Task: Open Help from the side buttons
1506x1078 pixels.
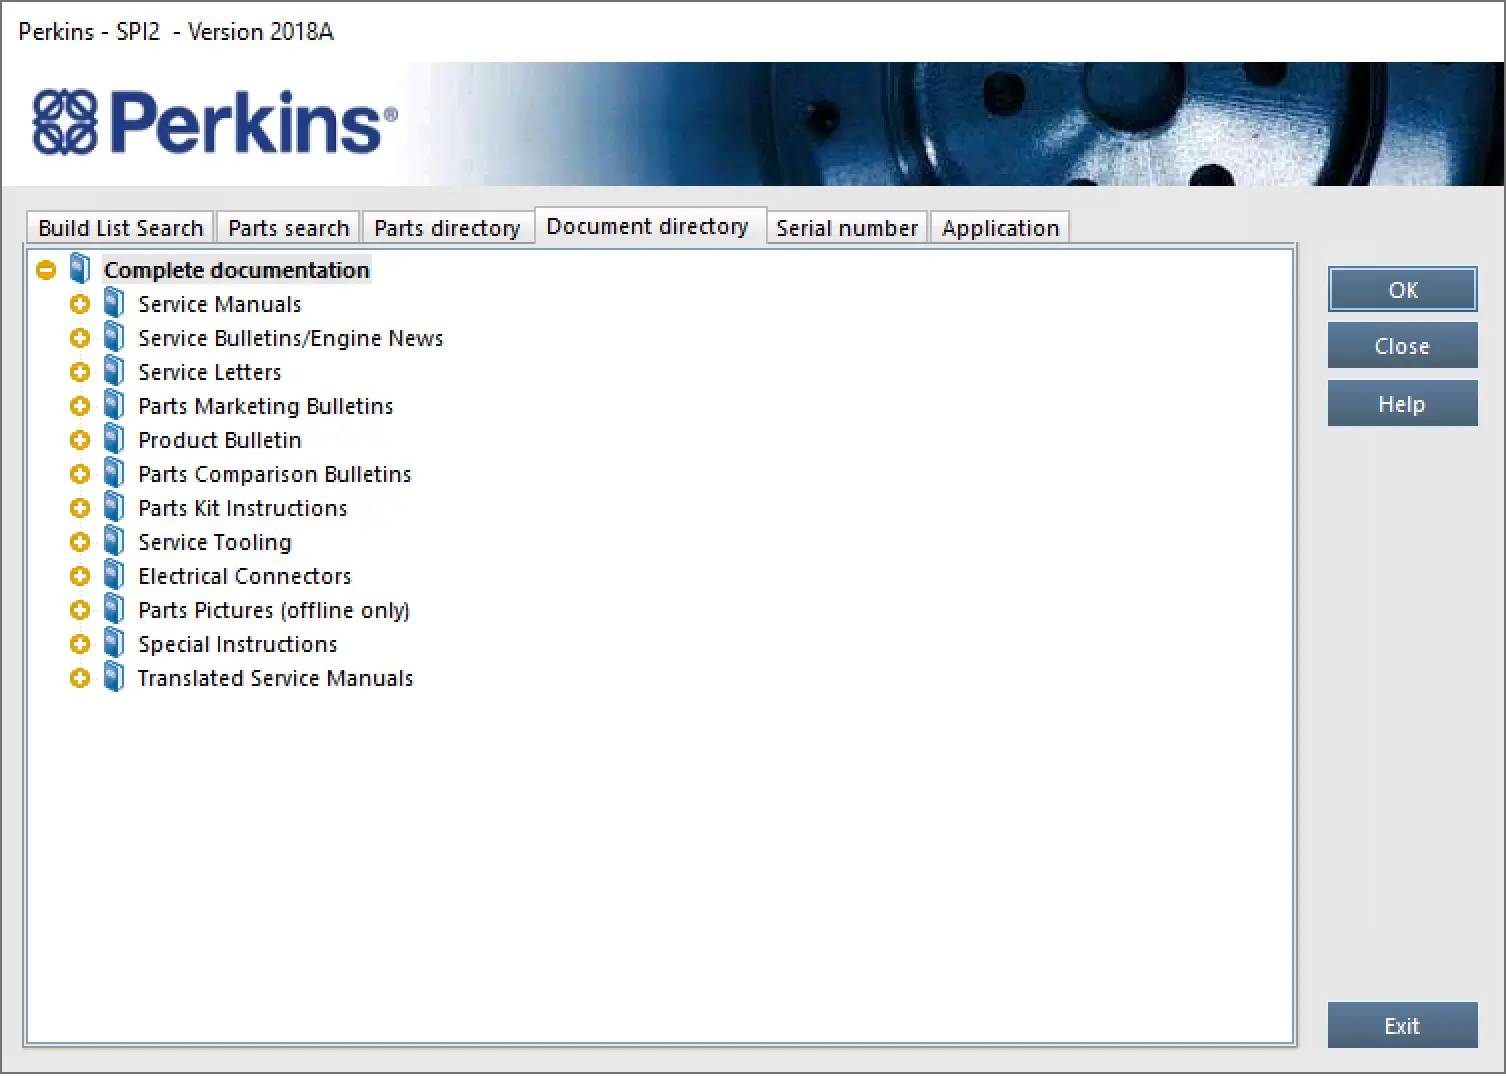Action: 1401,404
